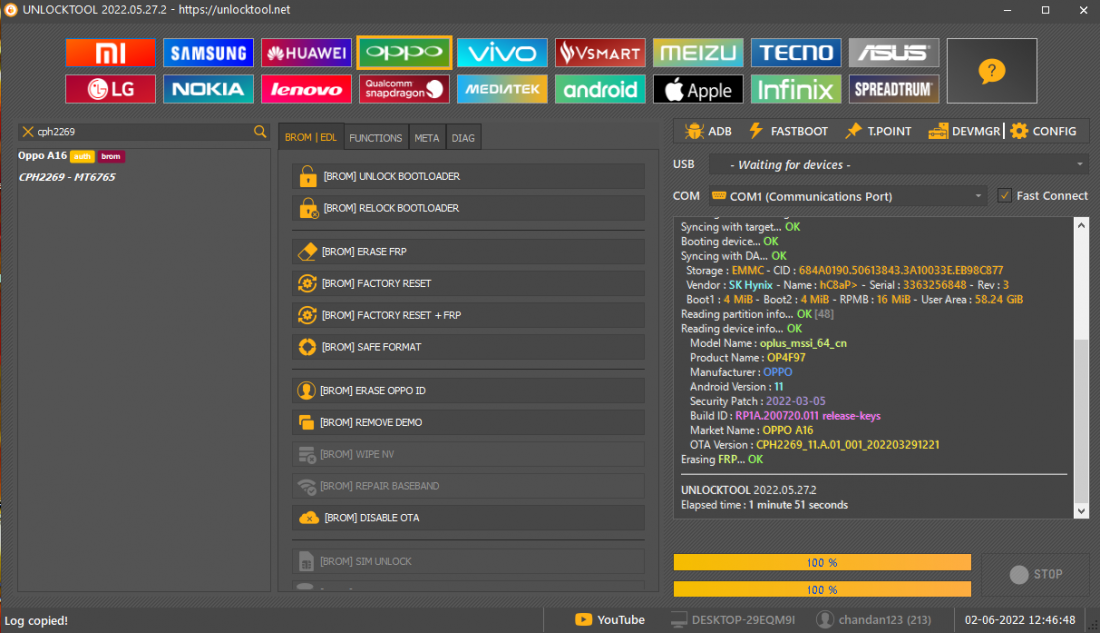Select the Qualcomm Snapdragon logo
The height and width of the screenshot is (633, 1100).
404,89
